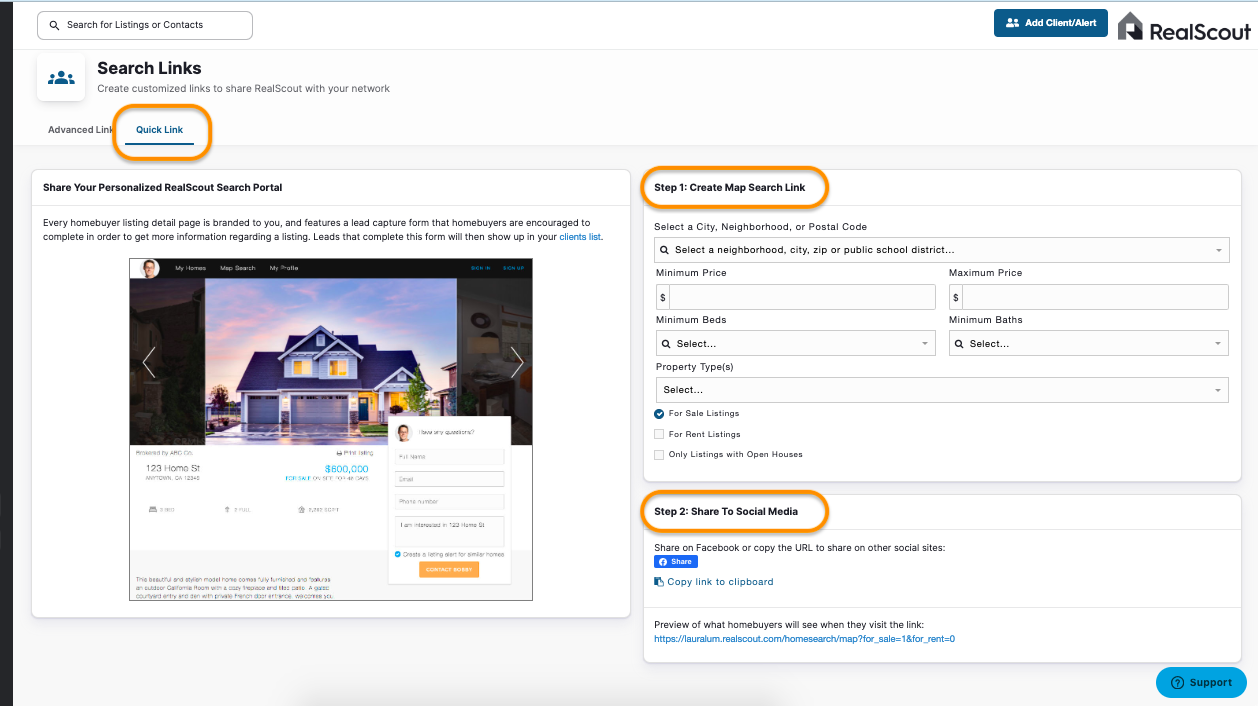Click the search icon in Minimum Baths field

coord(960,344)
